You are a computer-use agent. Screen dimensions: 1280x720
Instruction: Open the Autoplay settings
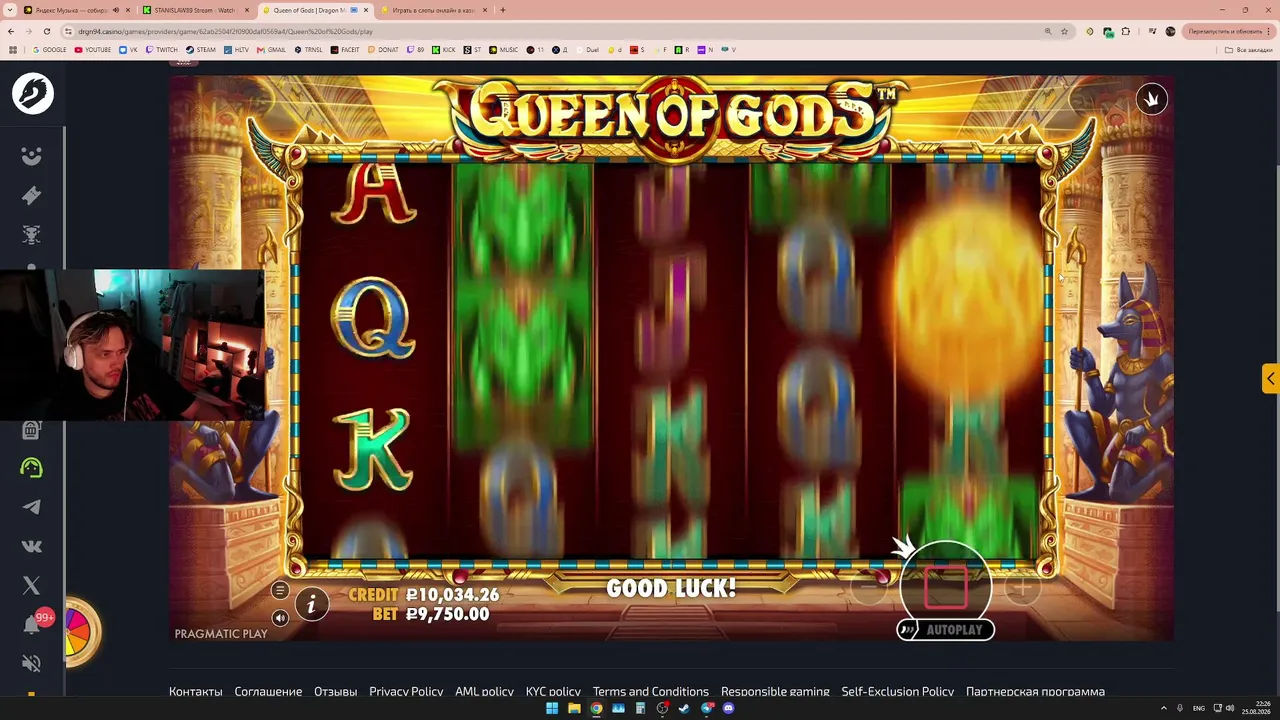tap(954, 630)
